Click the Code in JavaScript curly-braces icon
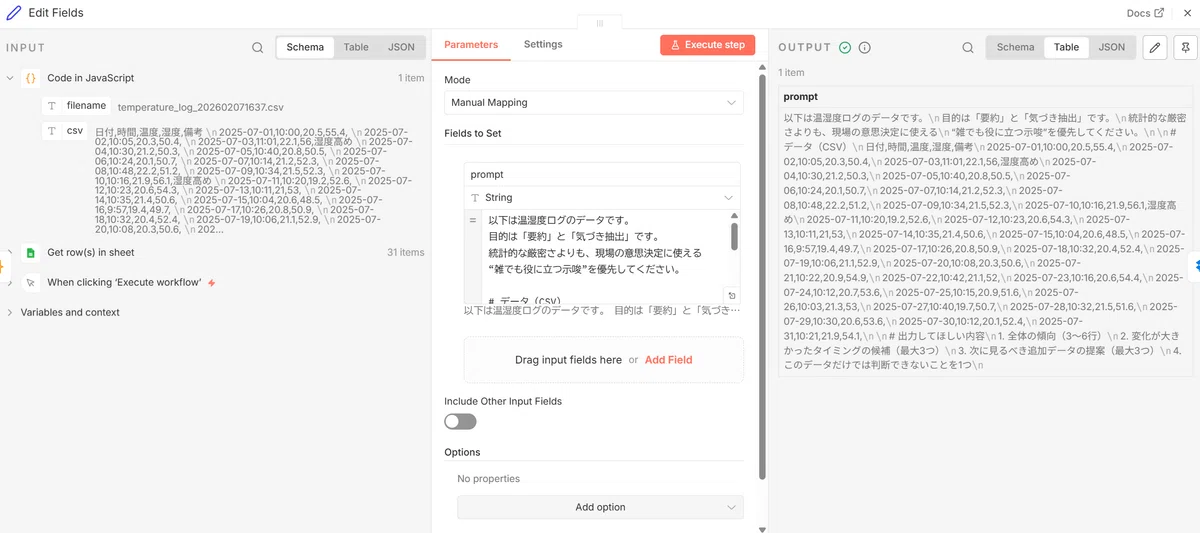The image size is (1200, 533). 30,78
